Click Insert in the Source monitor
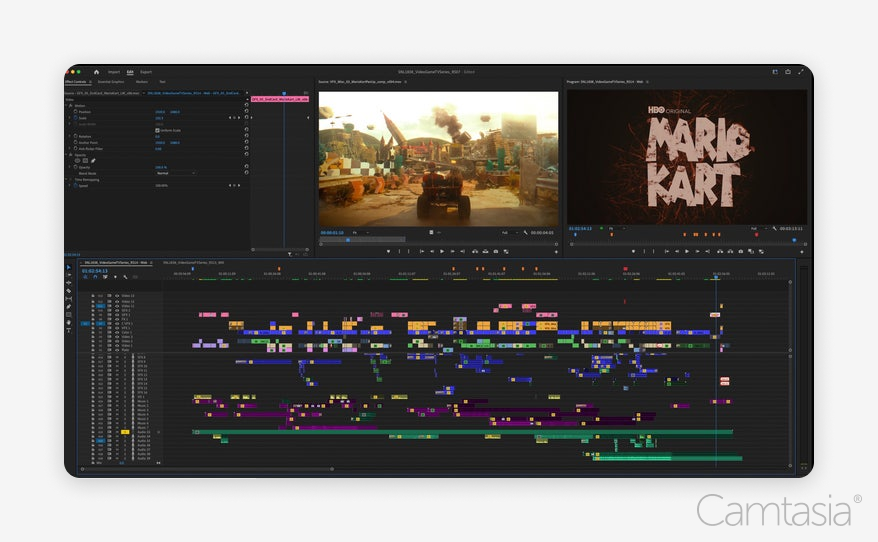 475,251
